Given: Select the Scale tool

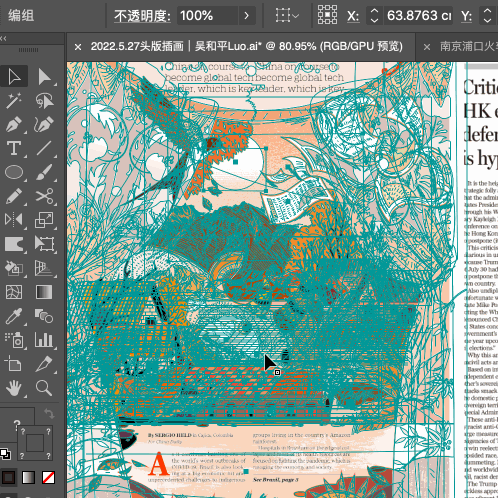Looking at the screenshot, I should click(x=44, y=220).
